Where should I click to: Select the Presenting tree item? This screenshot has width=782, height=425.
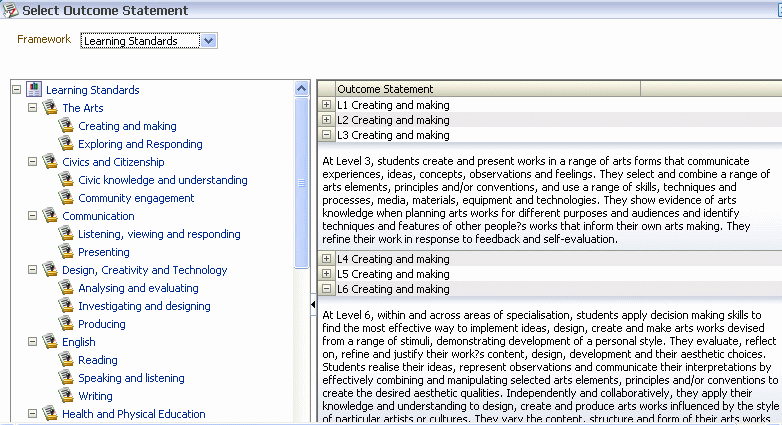click(104, 252)
